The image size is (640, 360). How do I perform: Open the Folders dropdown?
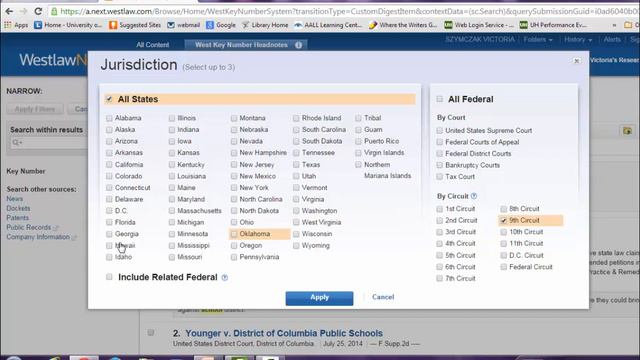point(538,40)
